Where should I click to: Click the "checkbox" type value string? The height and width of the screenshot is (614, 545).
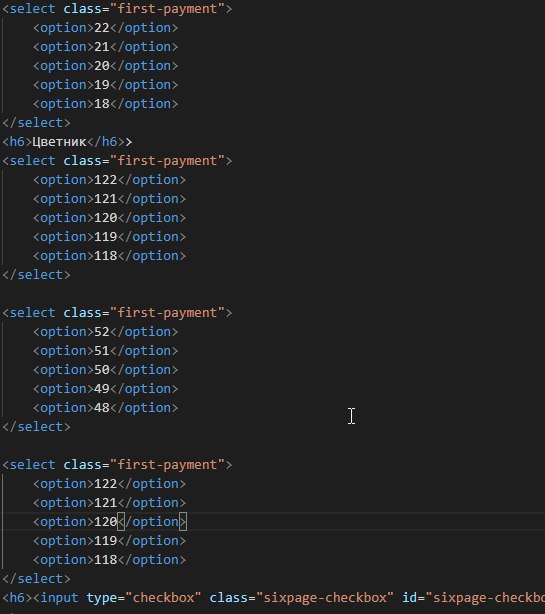[163, 598]
